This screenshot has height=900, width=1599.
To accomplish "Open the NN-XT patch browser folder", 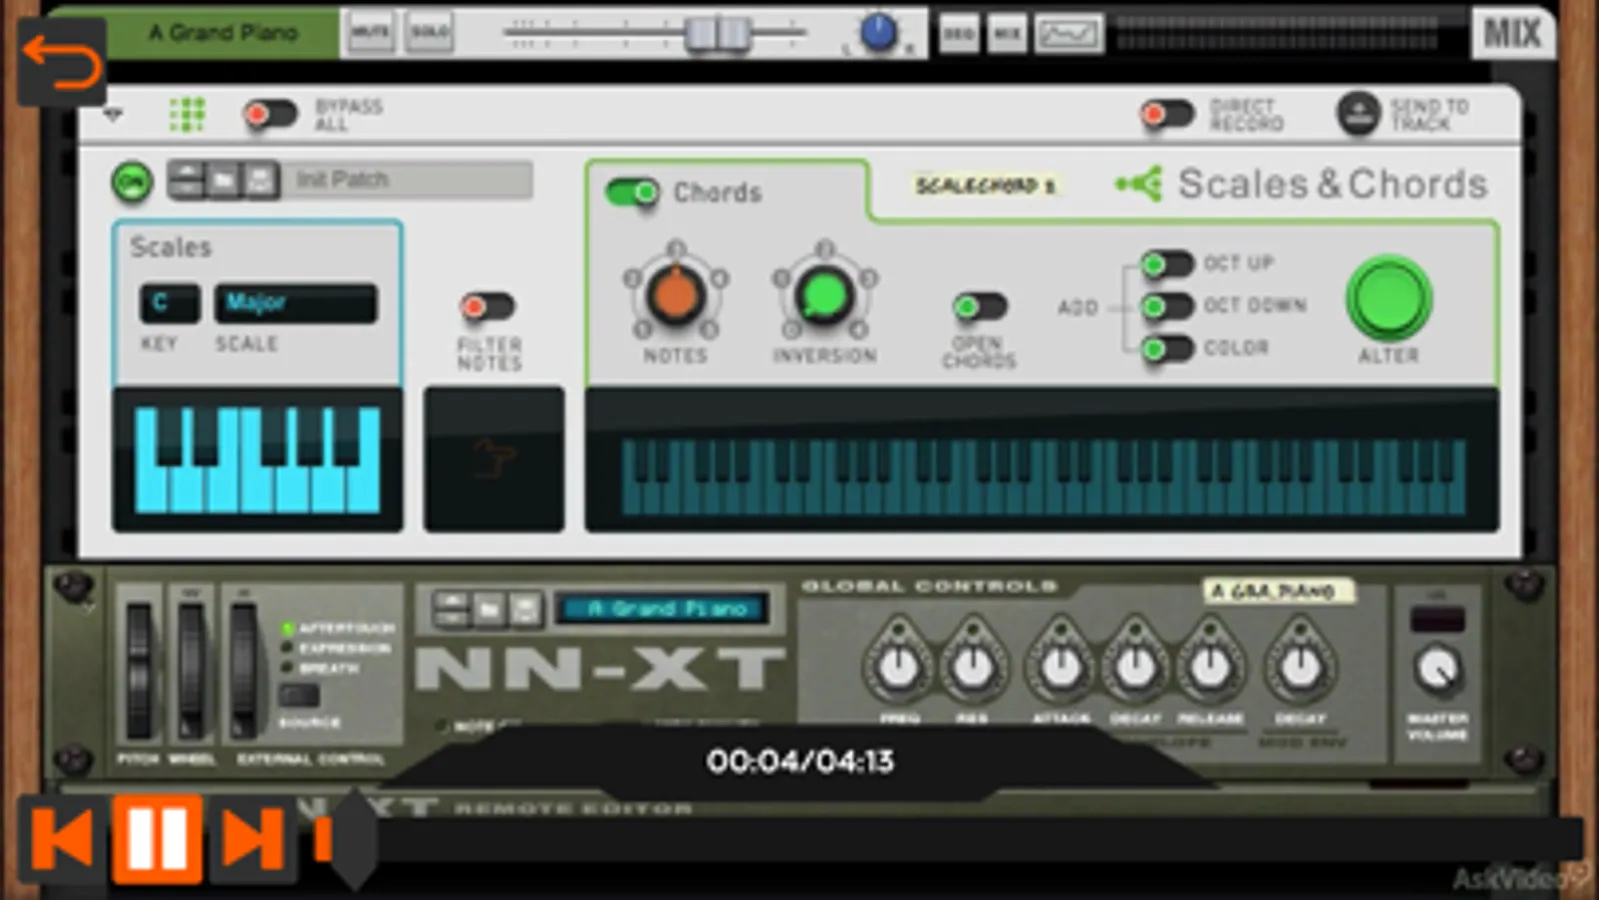I will coord(488,609).
